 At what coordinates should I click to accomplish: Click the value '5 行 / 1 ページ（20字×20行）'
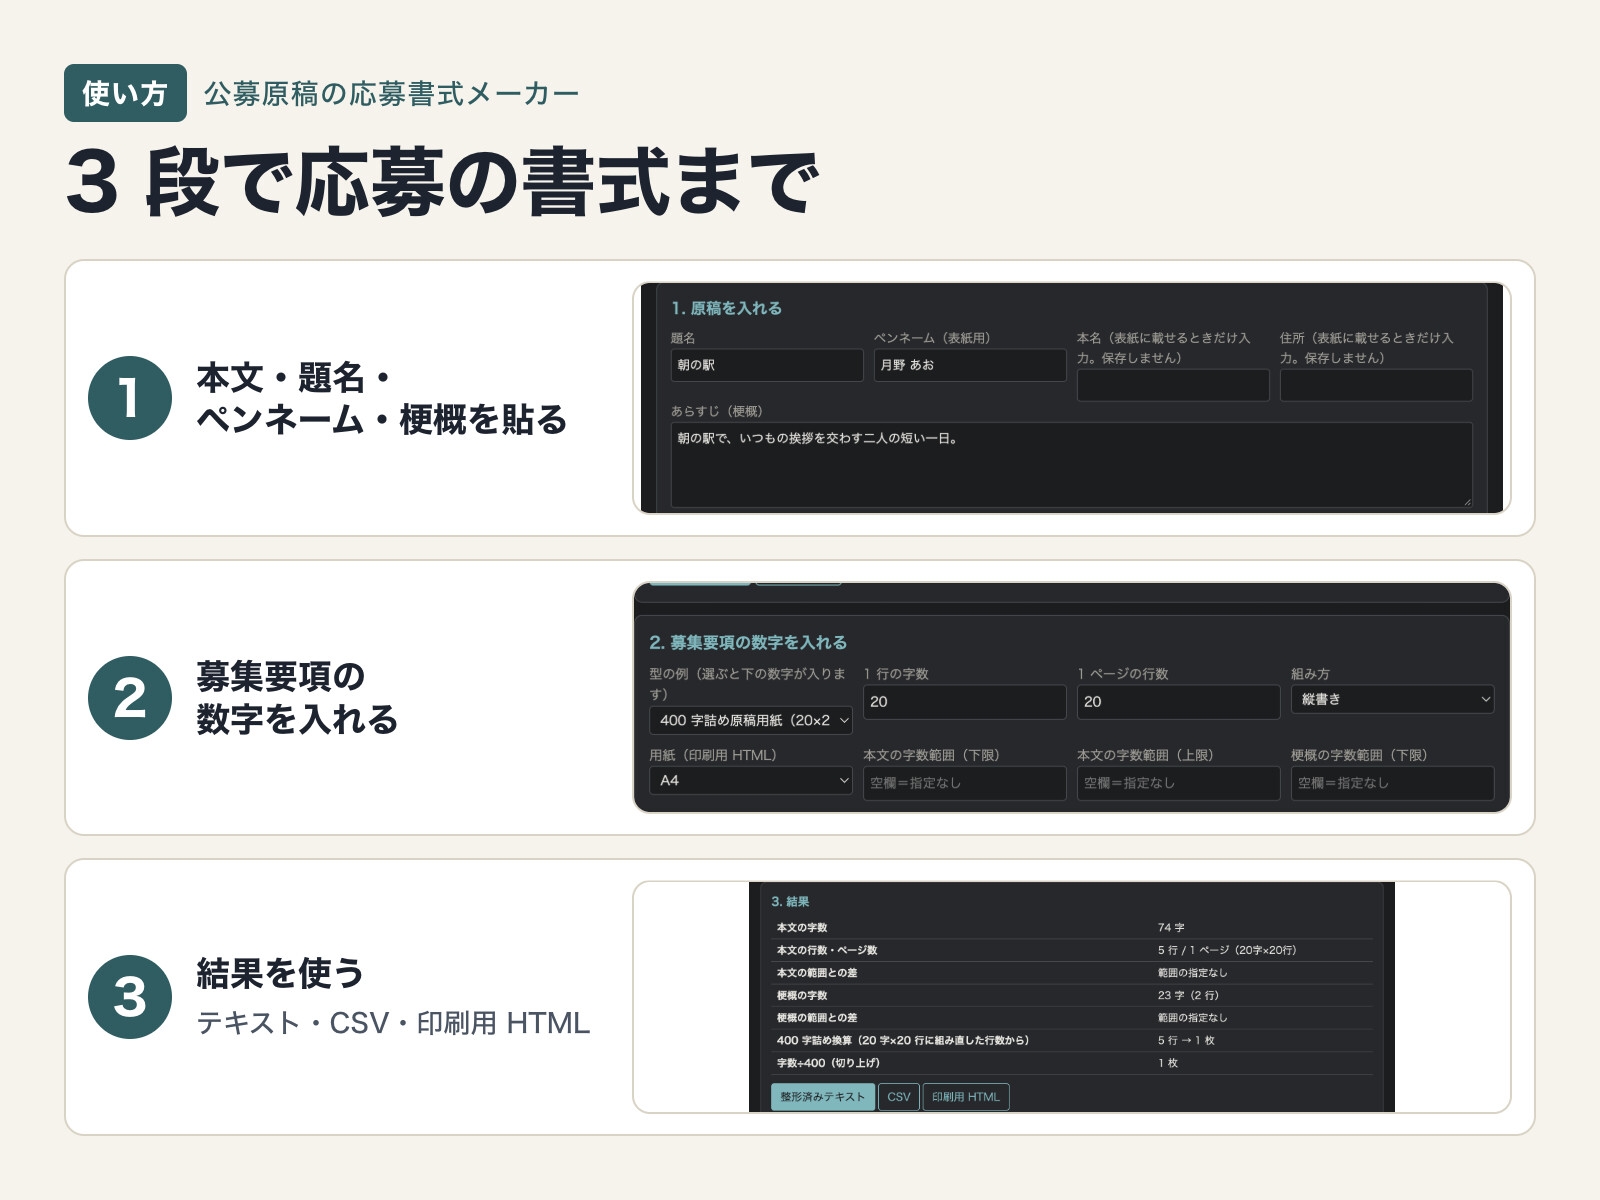point(1227,950)
